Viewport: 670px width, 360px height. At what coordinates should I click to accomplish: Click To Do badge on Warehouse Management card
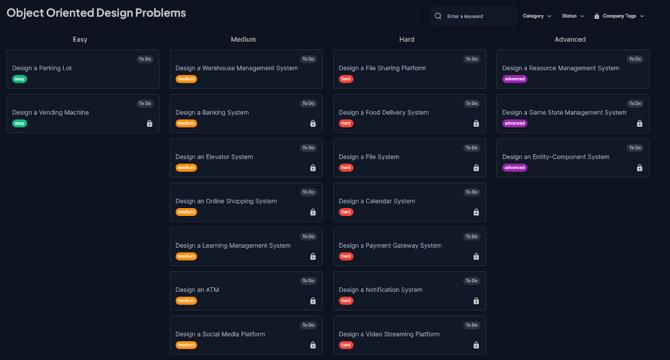point(308,59)
